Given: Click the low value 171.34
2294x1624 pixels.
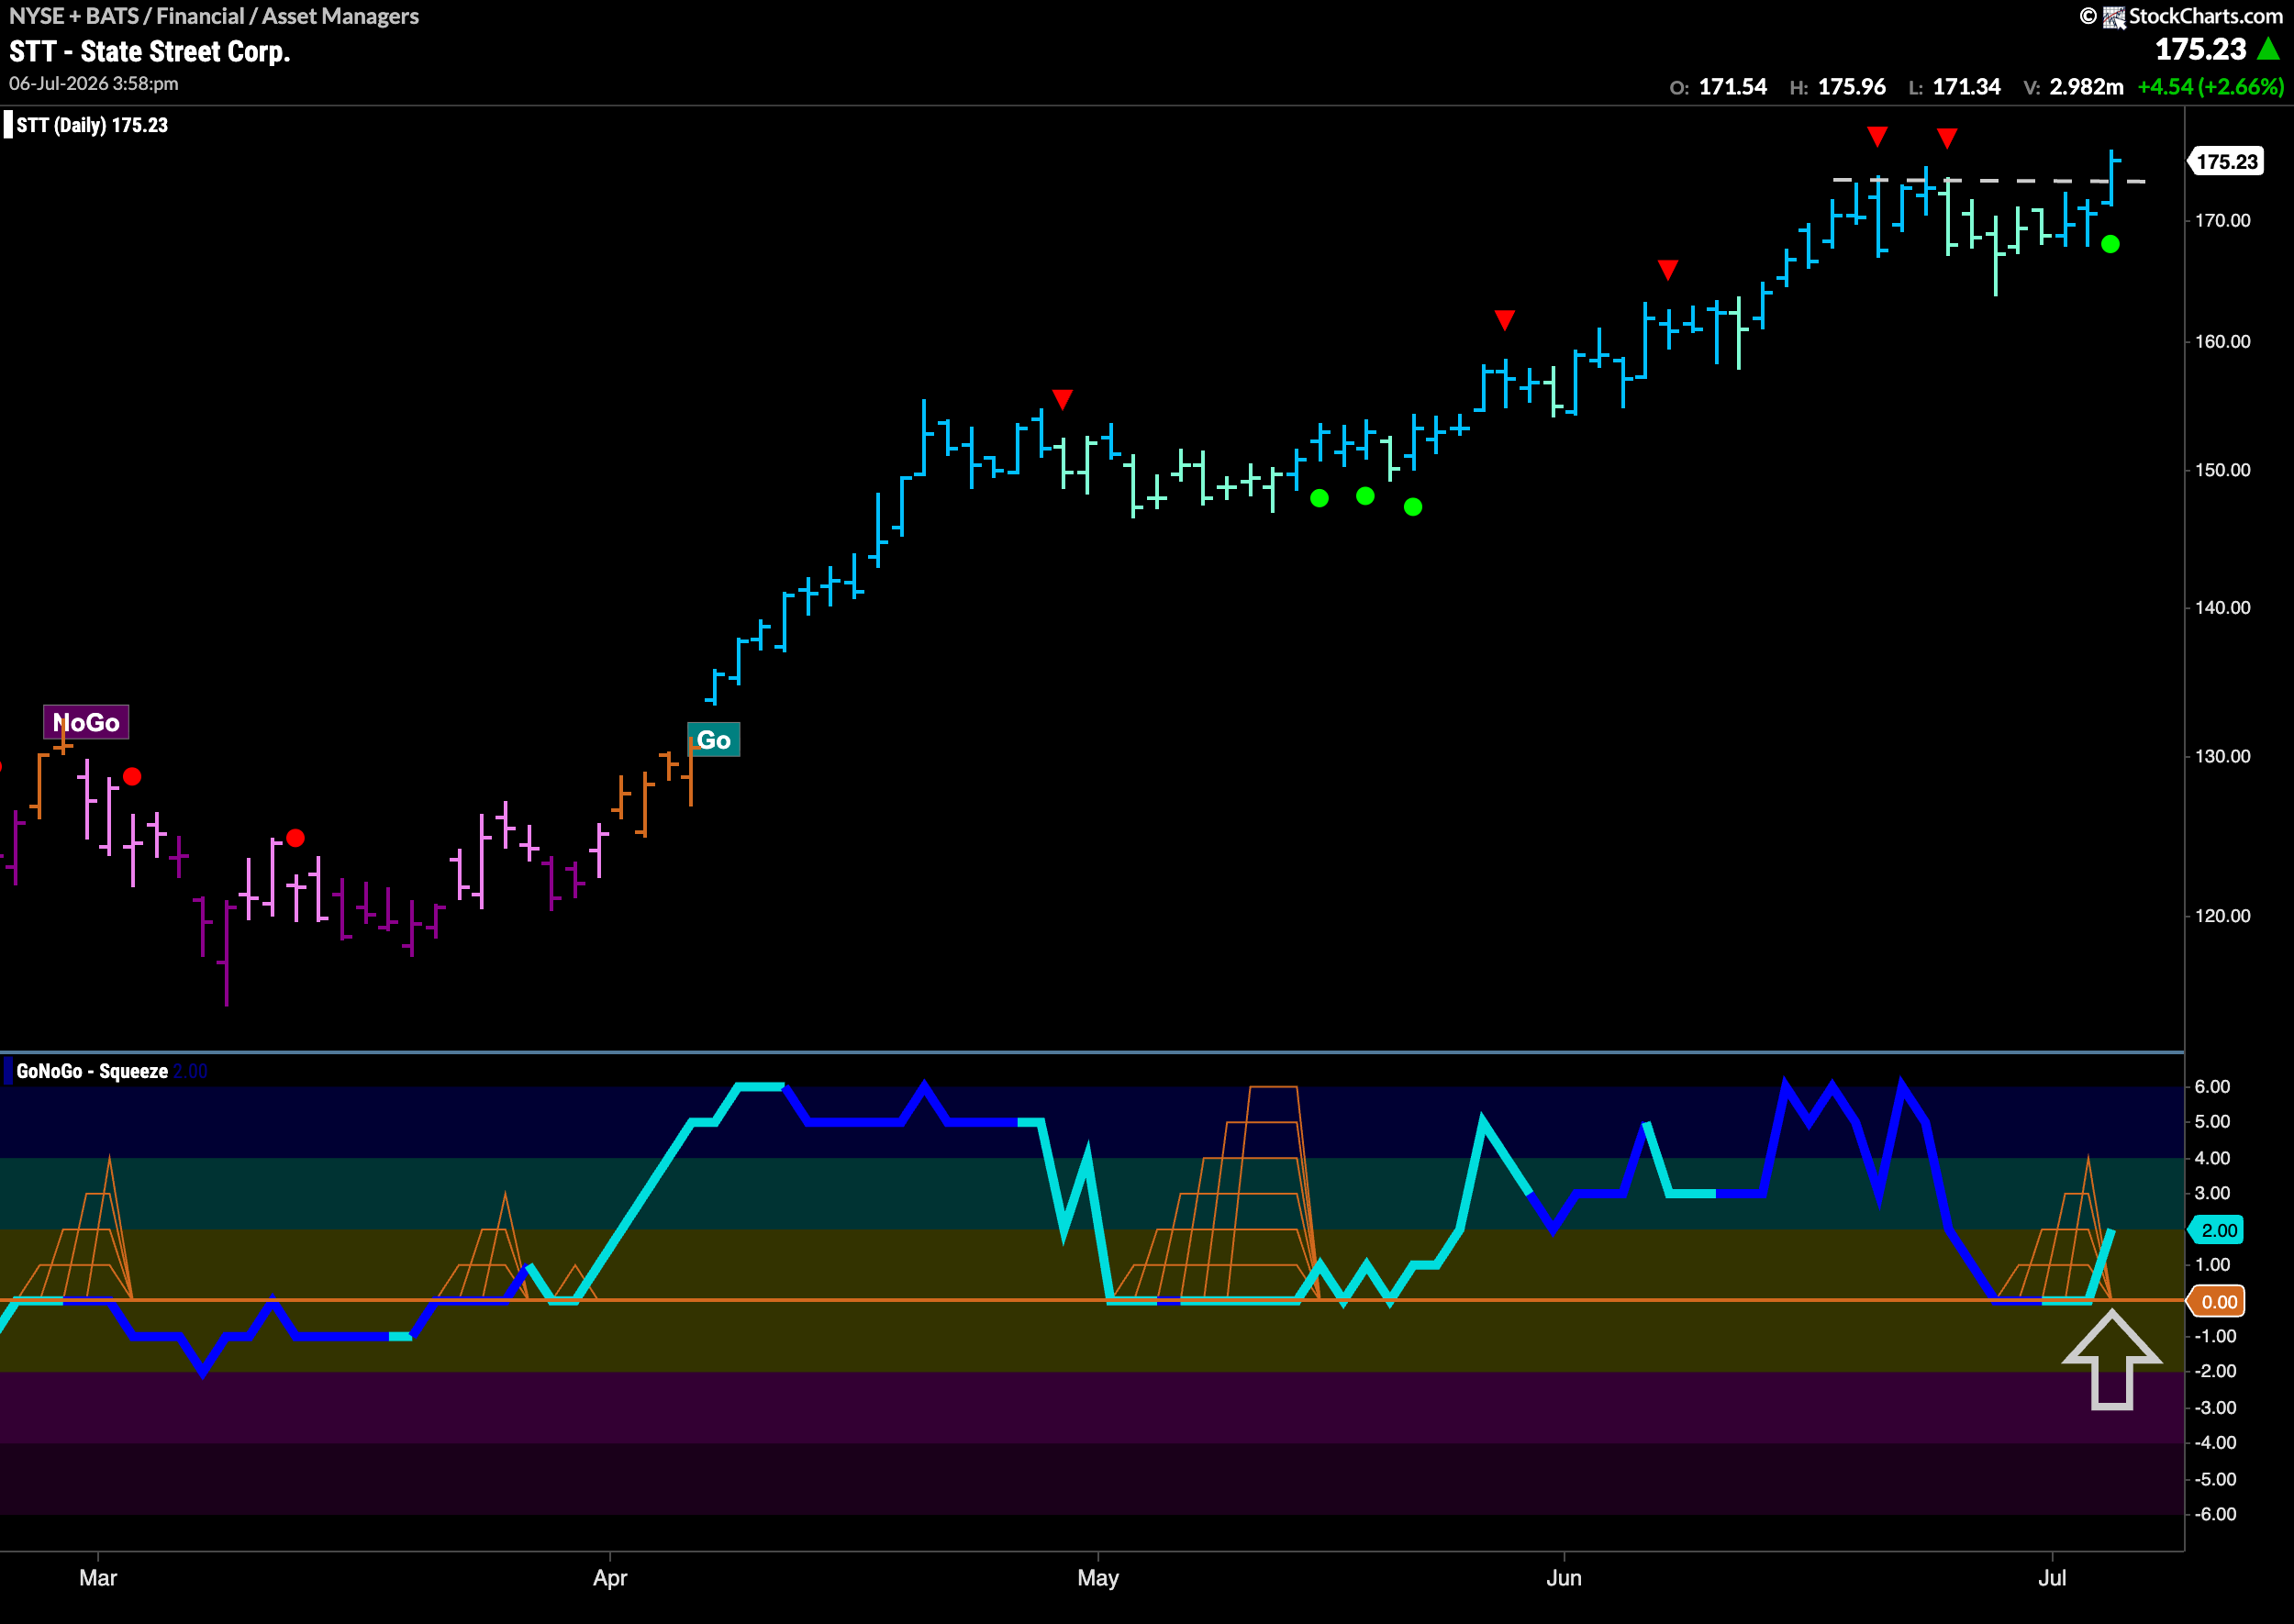Looking at the screenshot, I should pyautogui.click(x=1966, y=87).
